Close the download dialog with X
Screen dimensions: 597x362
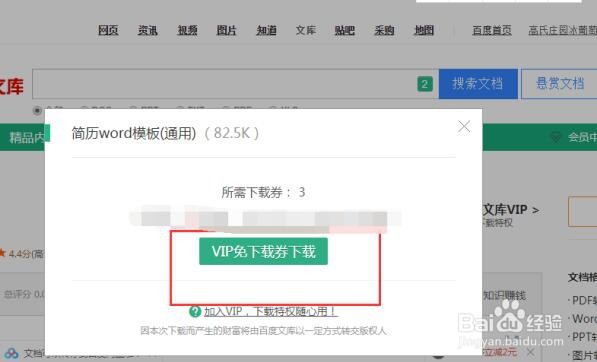point(464,126)
